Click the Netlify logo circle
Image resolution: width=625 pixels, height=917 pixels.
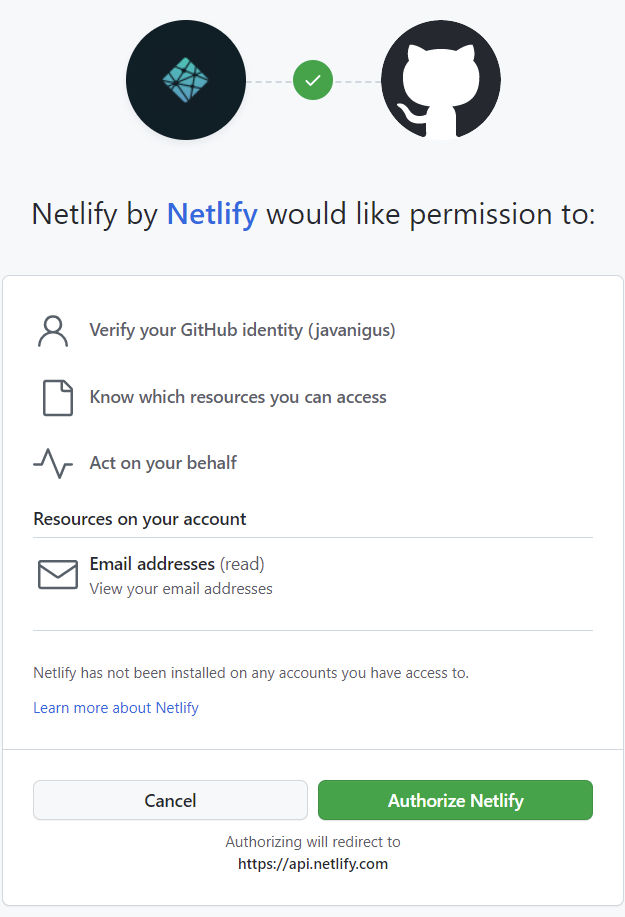(186, 80)
